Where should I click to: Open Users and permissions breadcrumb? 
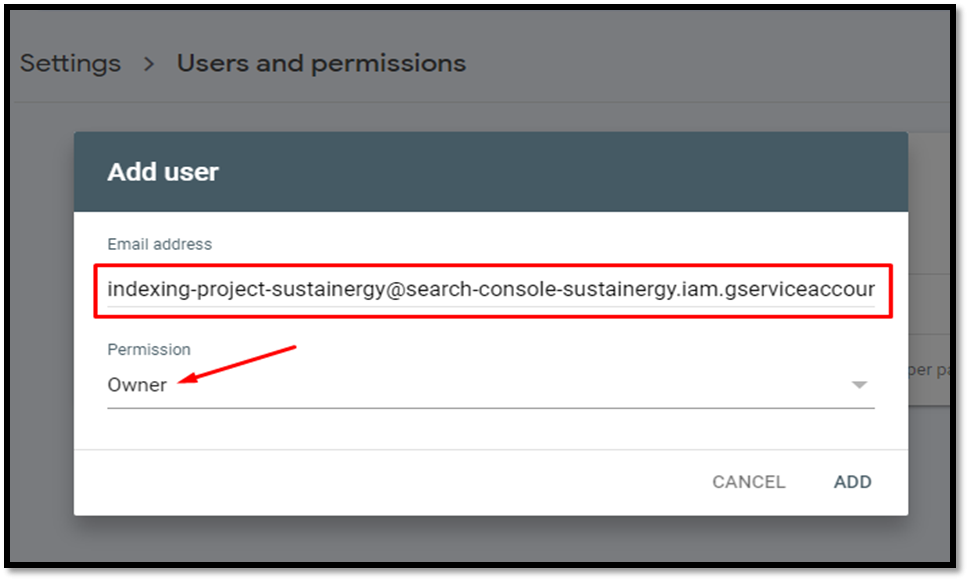click(x=321, y=63)
